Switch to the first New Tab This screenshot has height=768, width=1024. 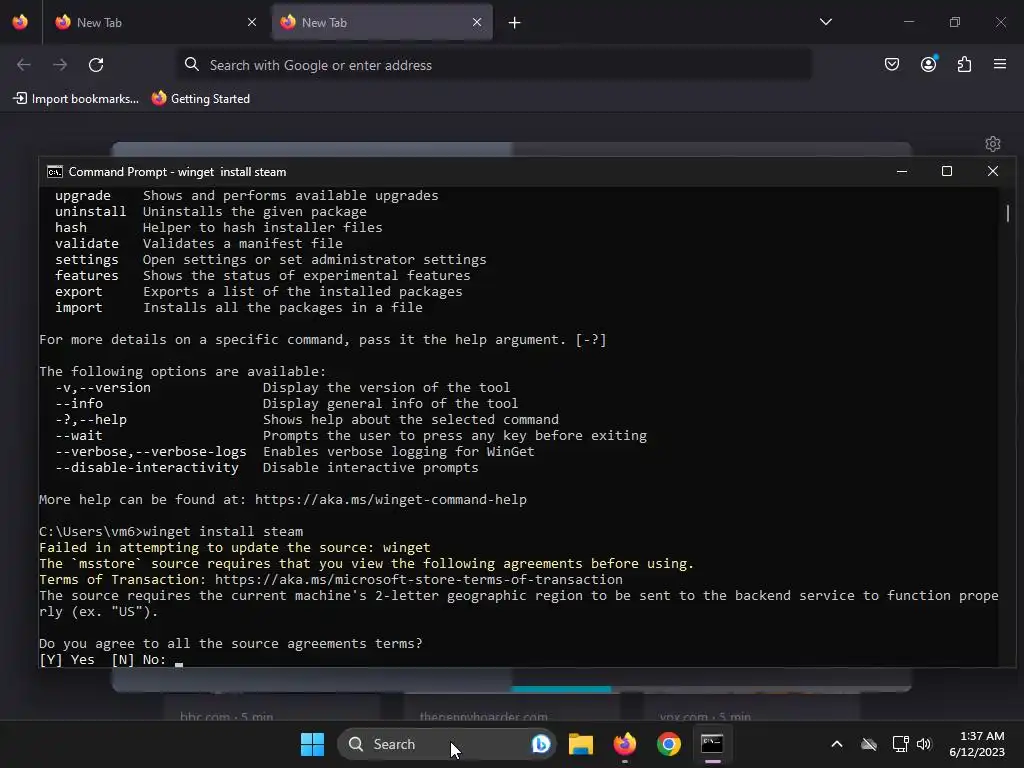pos(154,22)
